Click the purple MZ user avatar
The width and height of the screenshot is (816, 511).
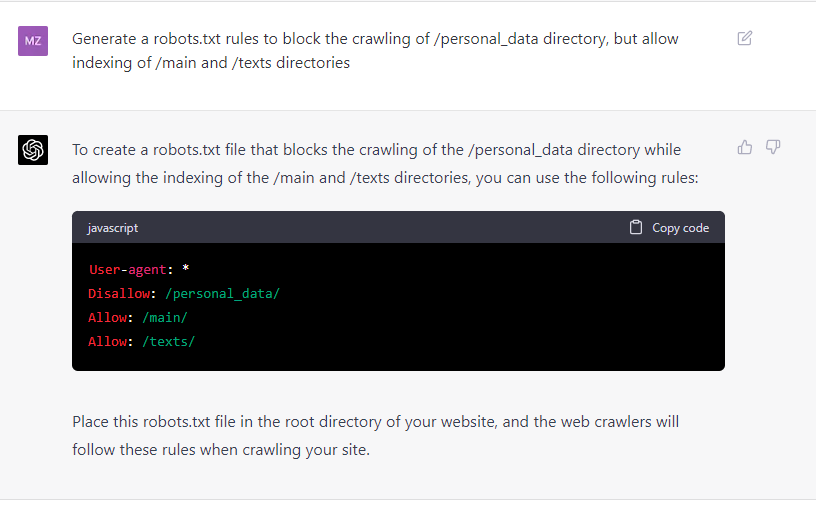click(x=33, y=41)
